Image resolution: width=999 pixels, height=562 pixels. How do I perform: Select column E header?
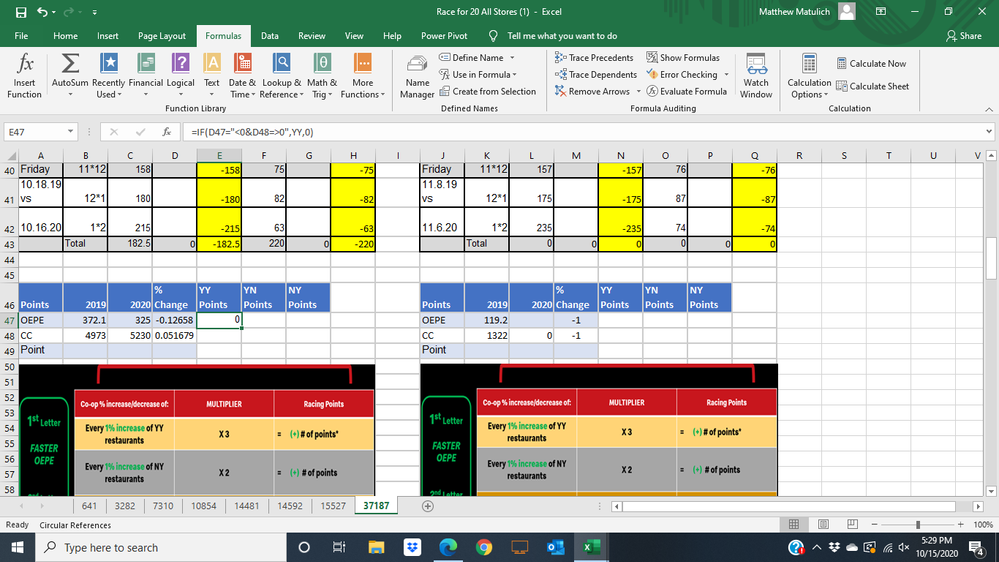pos(219,155)
